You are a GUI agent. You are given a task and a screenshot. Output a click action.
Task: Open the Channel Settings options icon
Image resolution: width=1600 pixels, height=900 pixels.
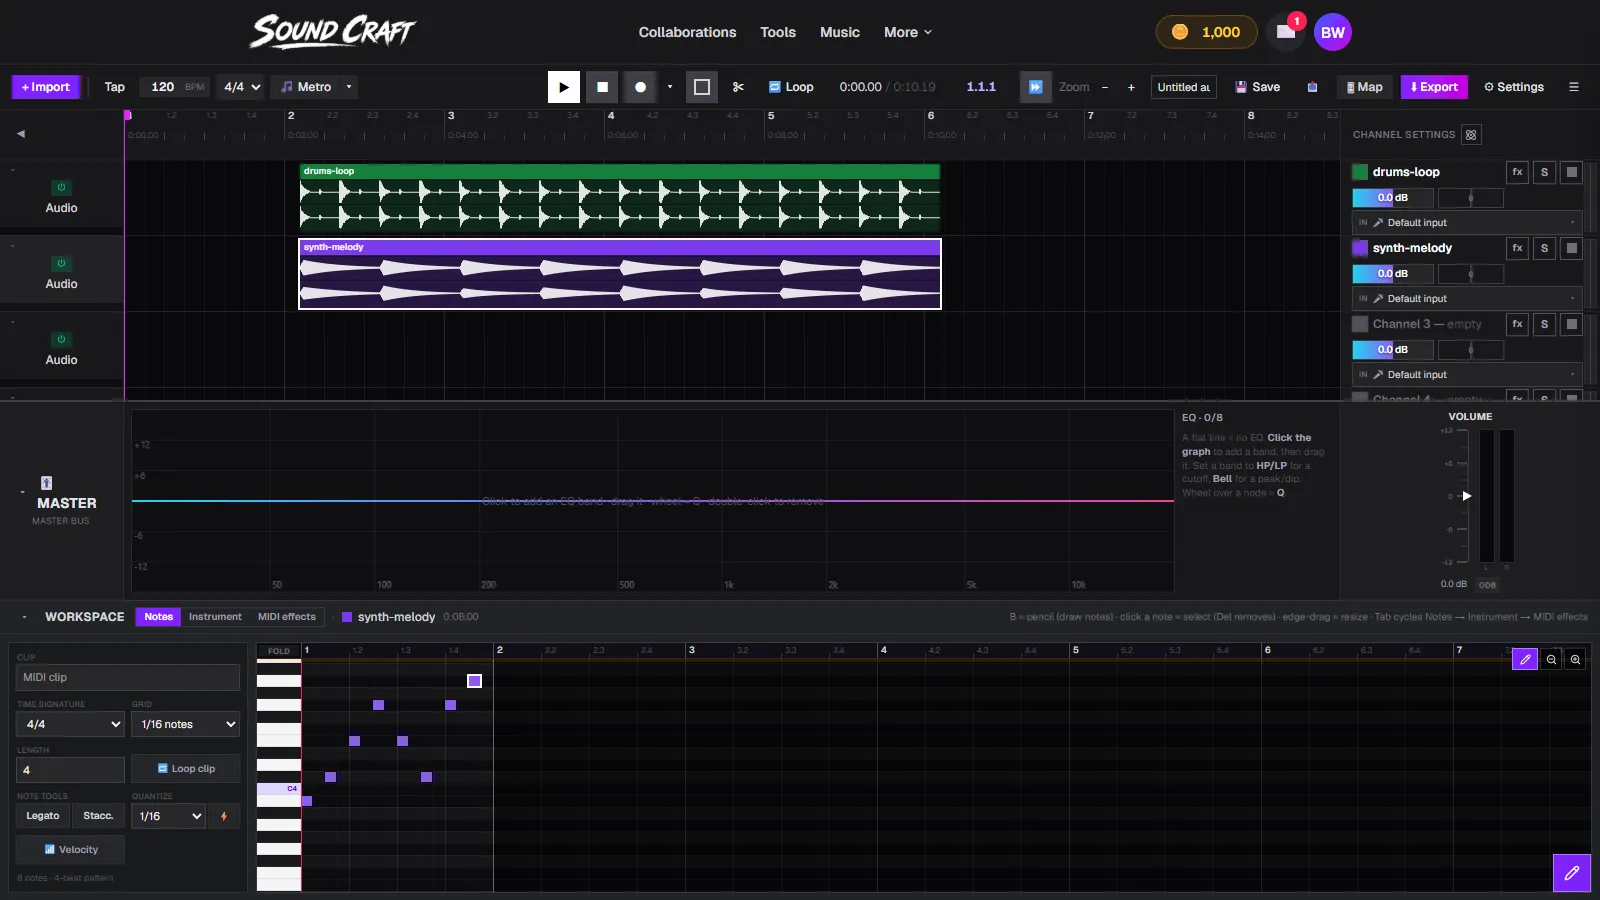(x=1470, y=135)
